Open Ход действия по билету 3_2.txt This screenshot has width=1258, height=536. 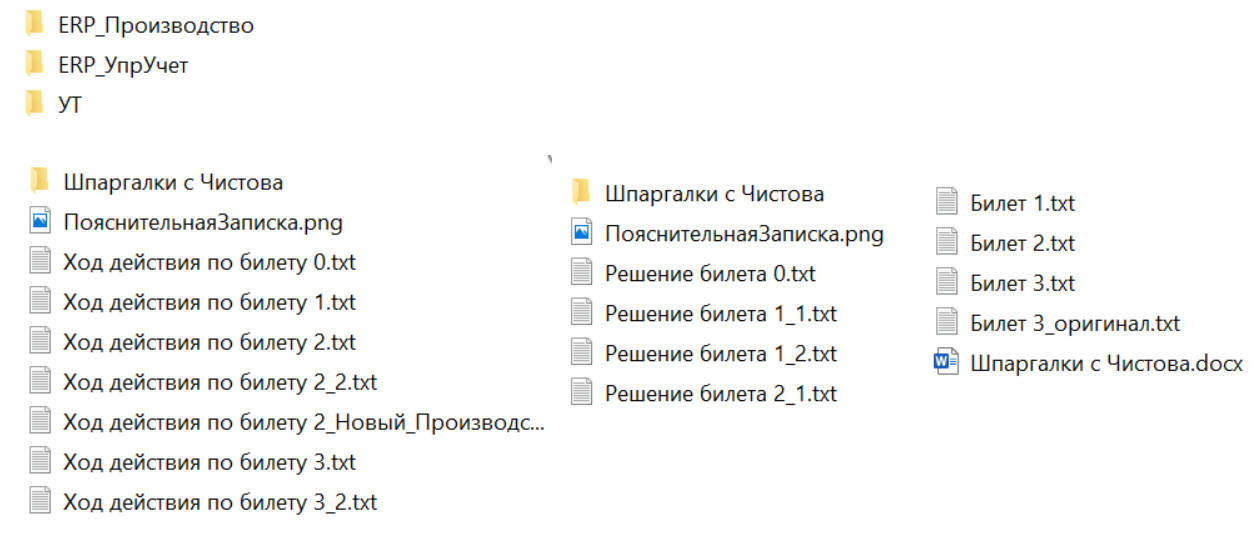tap(219, 502)
